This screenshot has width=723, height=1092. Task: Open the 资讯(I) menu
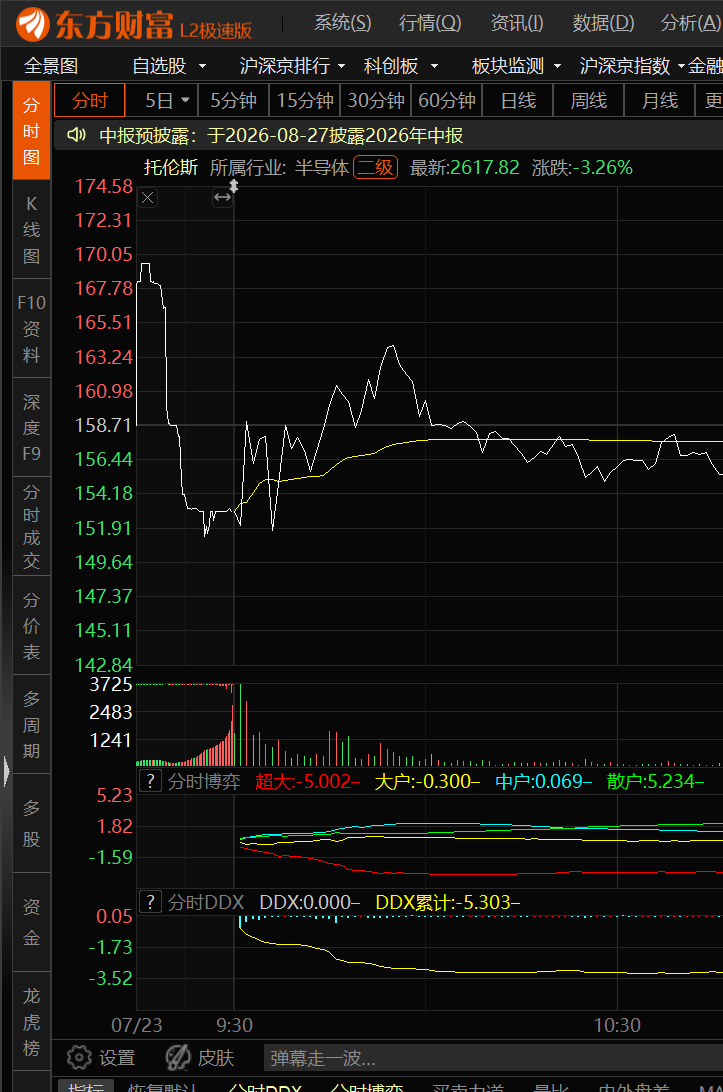(x=517, y=23)
